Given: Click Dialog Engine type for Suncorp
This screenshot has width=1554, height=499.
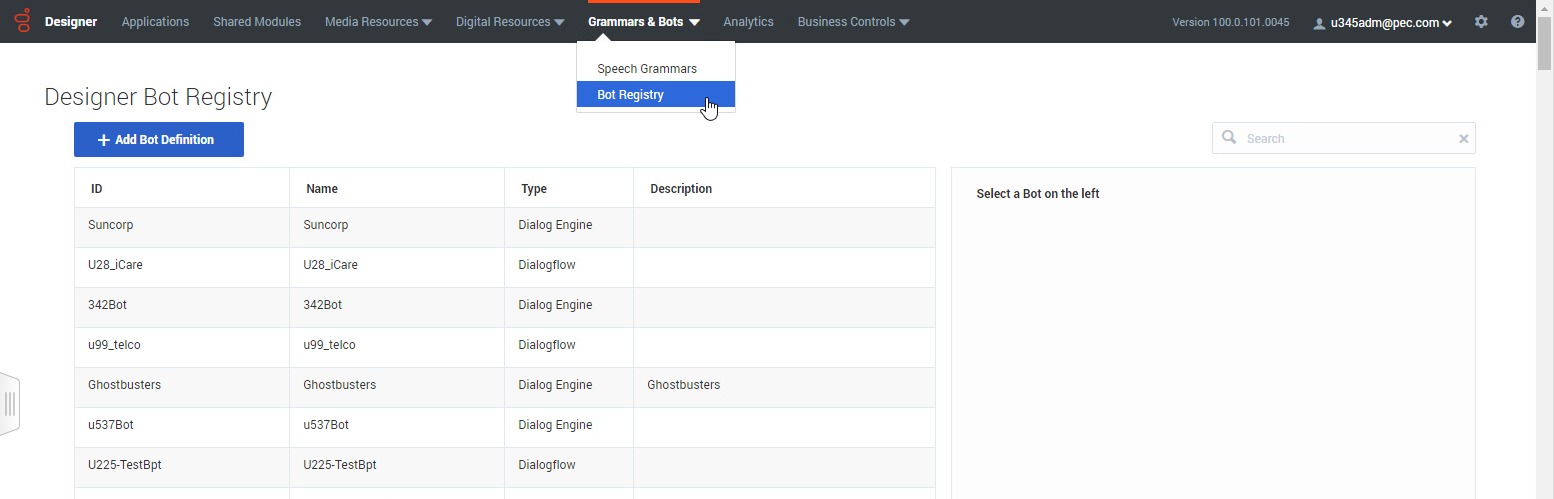Looking at the screenshot, I should [x=555, y=225].
